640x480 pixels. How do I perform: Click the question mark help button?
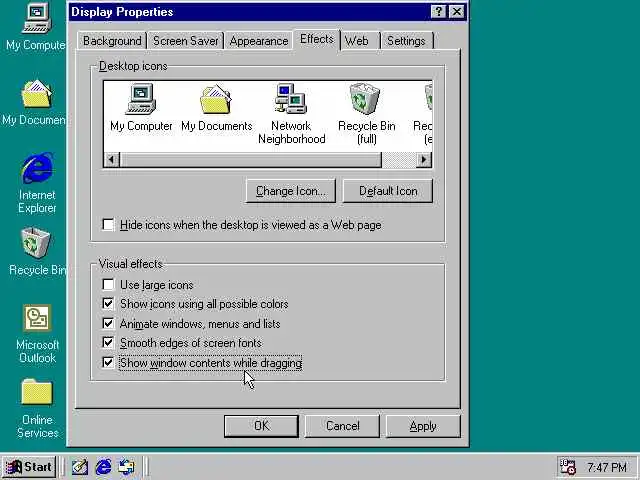(x=438, y=11)
